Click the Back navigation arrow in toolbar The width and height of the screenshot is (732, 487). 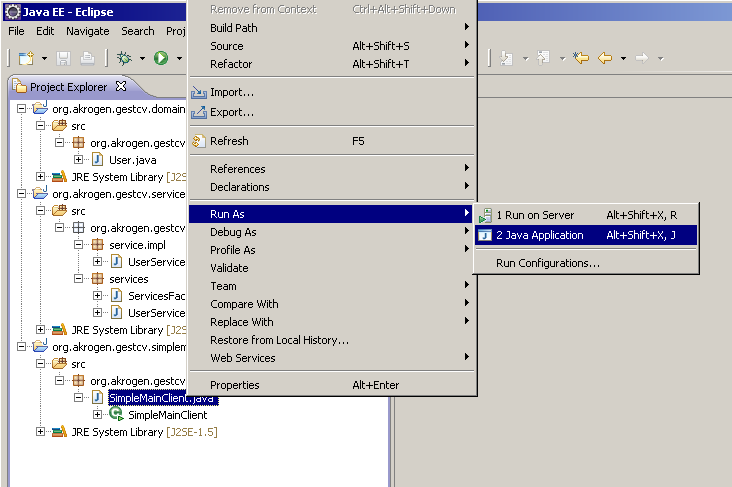click(604, 58)
